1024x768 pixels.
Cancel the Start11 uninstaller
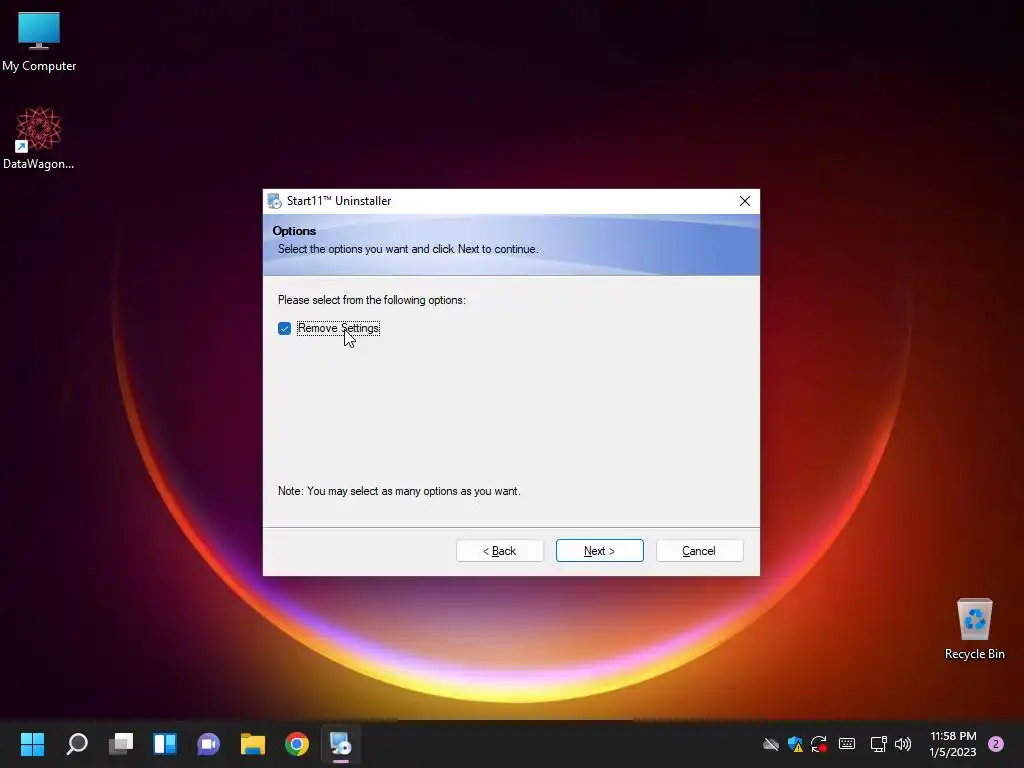tap(699, 551)
